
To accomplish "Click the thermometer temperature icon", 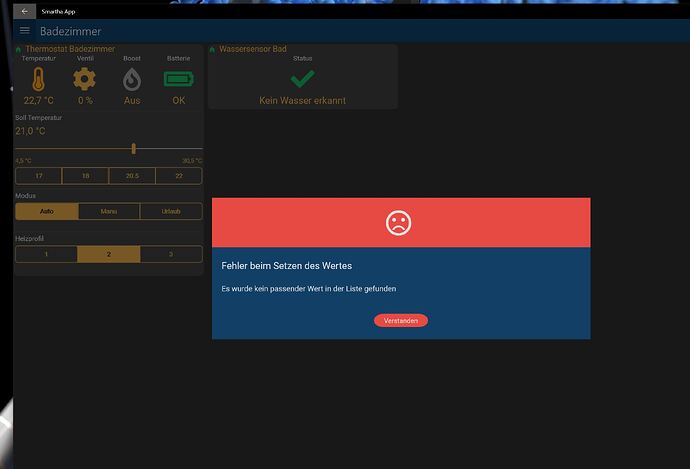I will coord(39,80).
